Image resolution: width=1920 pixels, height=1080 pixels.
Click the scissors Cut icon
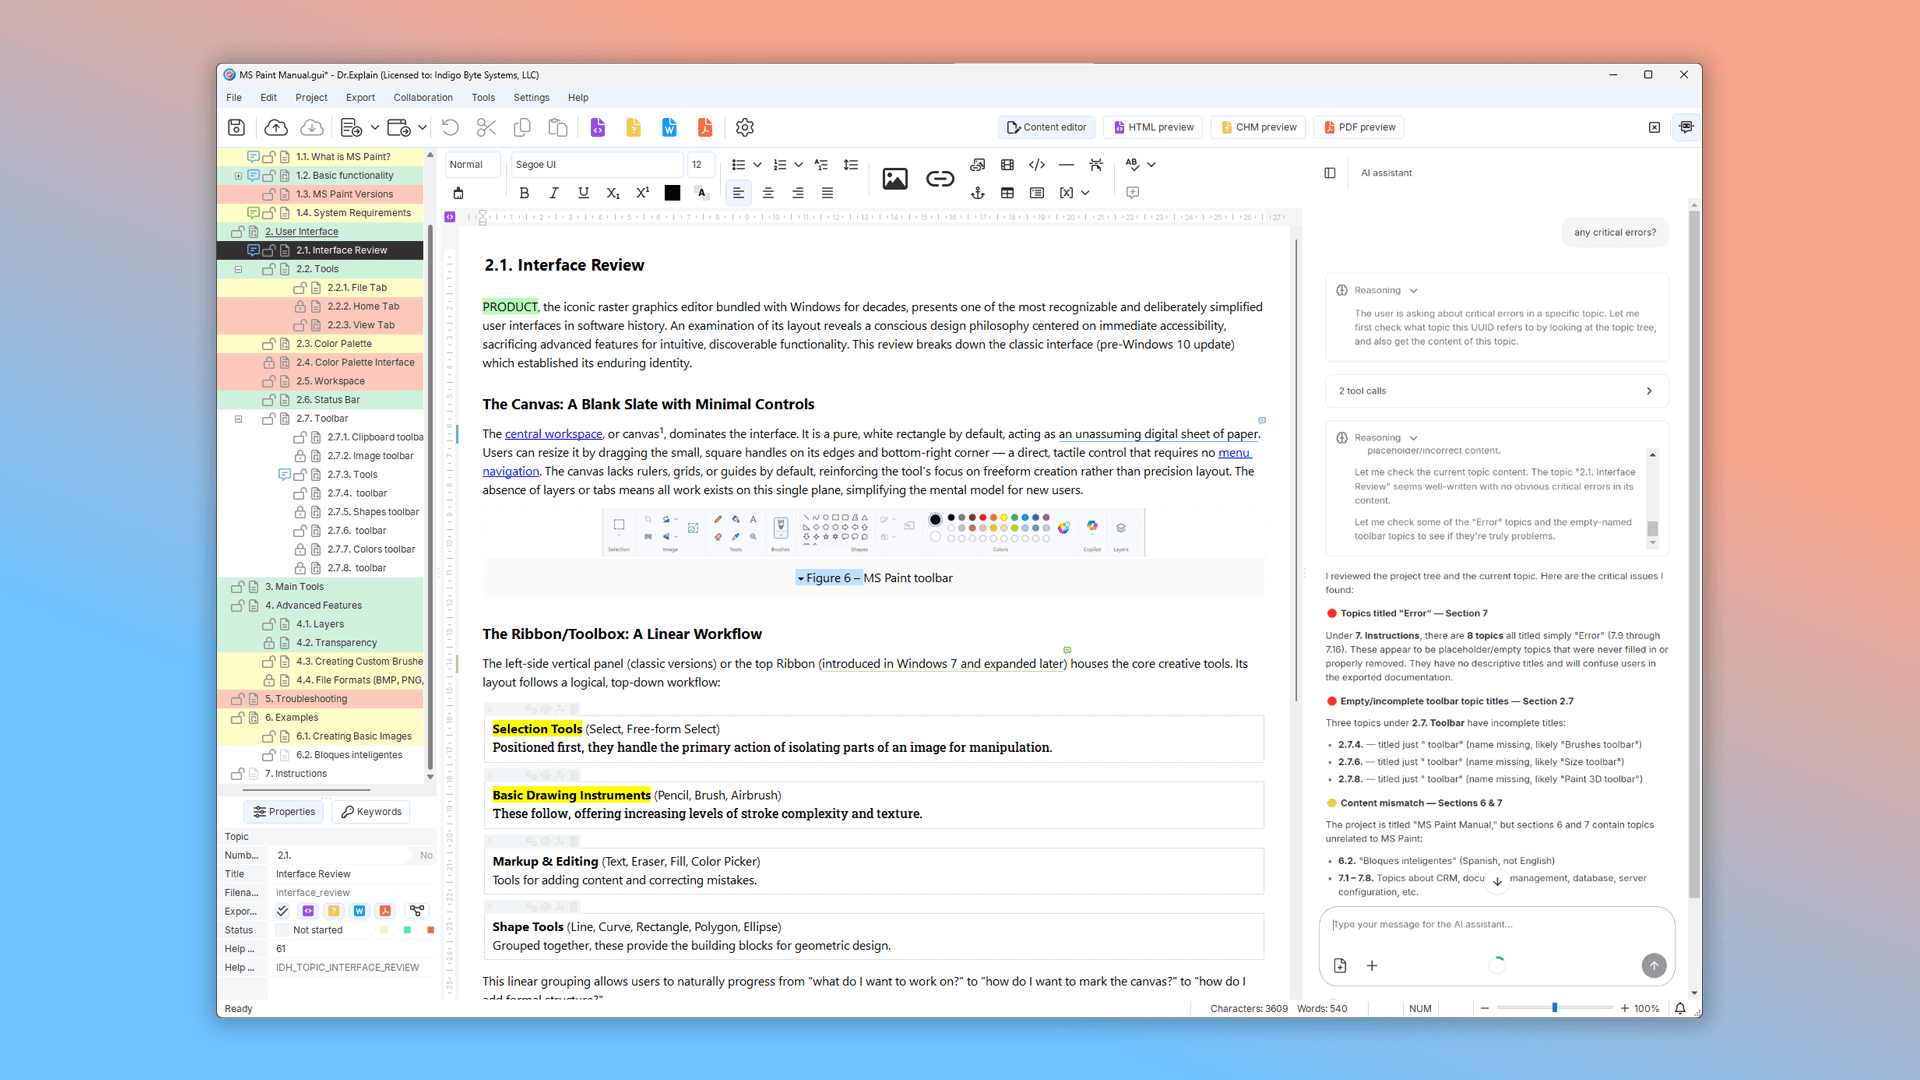click(486, 127)
